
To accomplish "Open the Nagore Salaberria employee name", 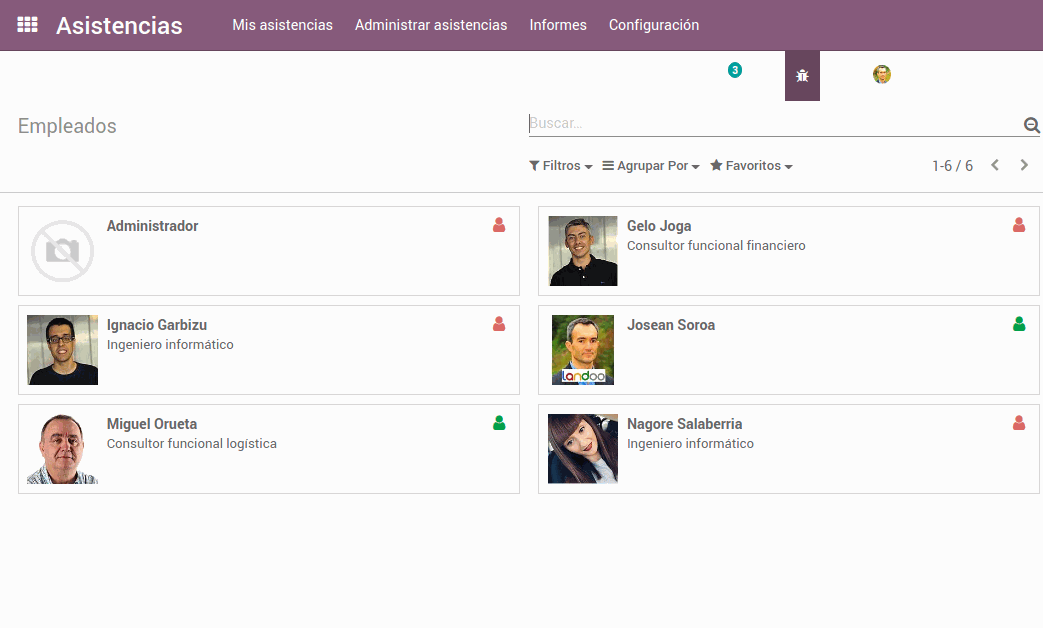I will click(684, 424).
